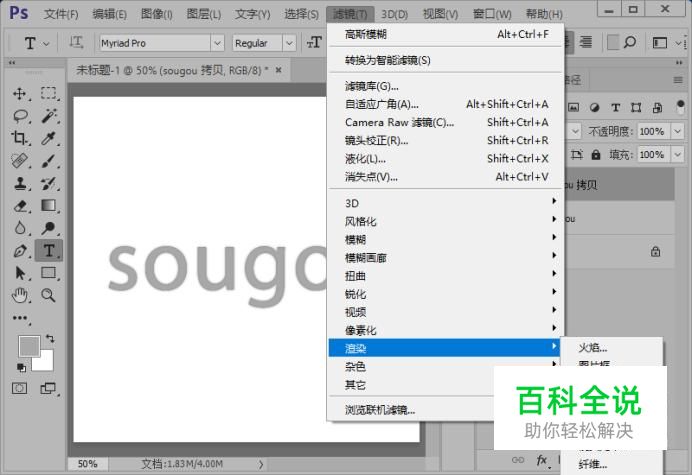Screen dimensions: 692x475
Task: Select the Magic Wand tool
Action: (49, 116)
